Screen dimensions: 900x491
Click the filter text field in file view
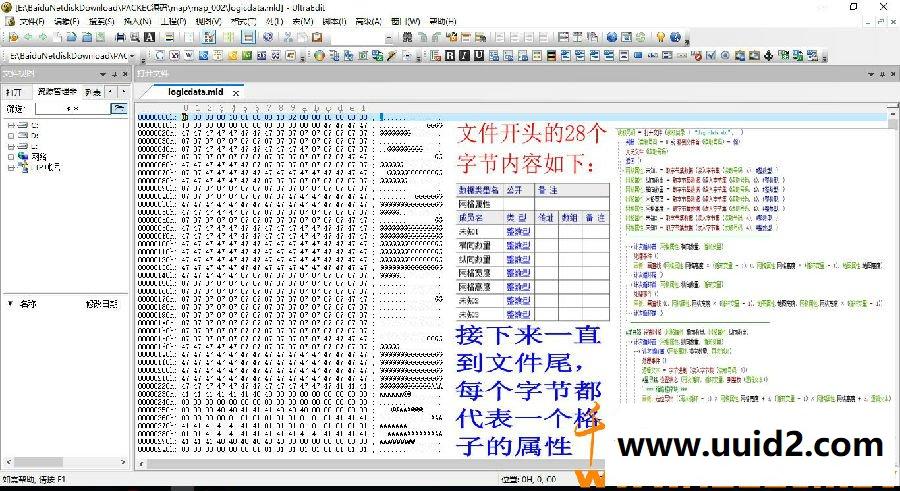(x=72, y=109)
